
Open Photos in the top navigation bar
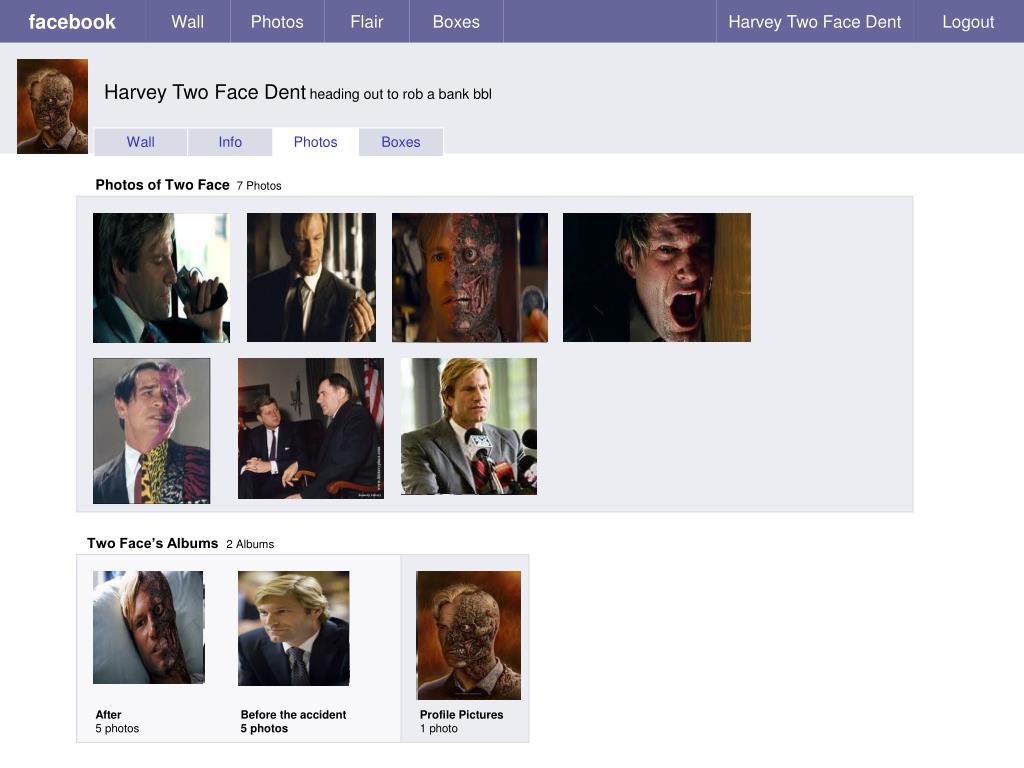pos(277,22)
